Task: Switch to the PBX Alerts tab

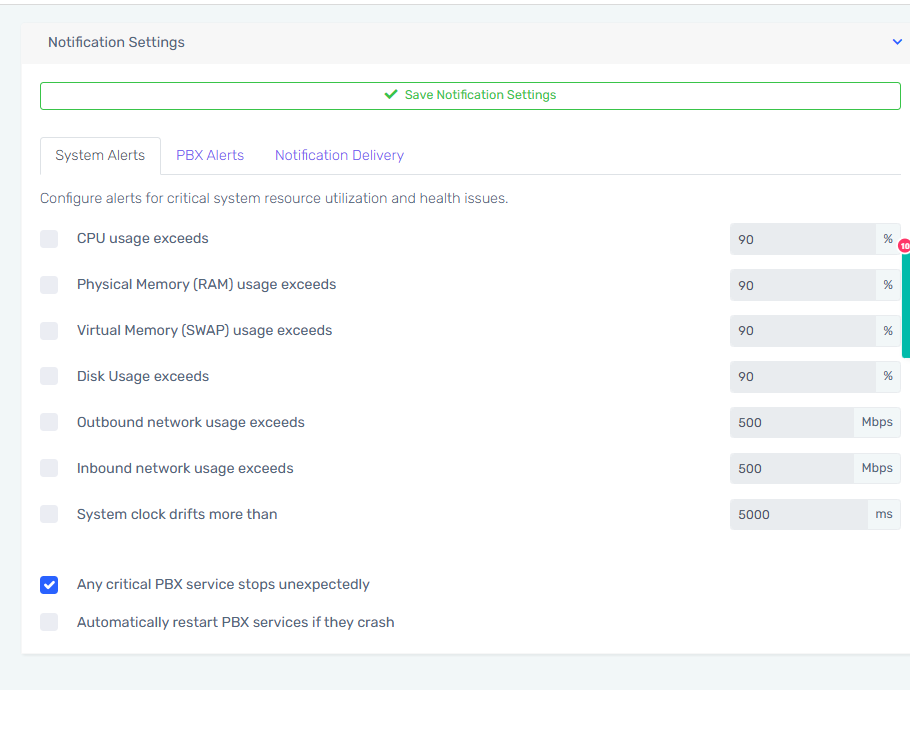Action: 210,155
